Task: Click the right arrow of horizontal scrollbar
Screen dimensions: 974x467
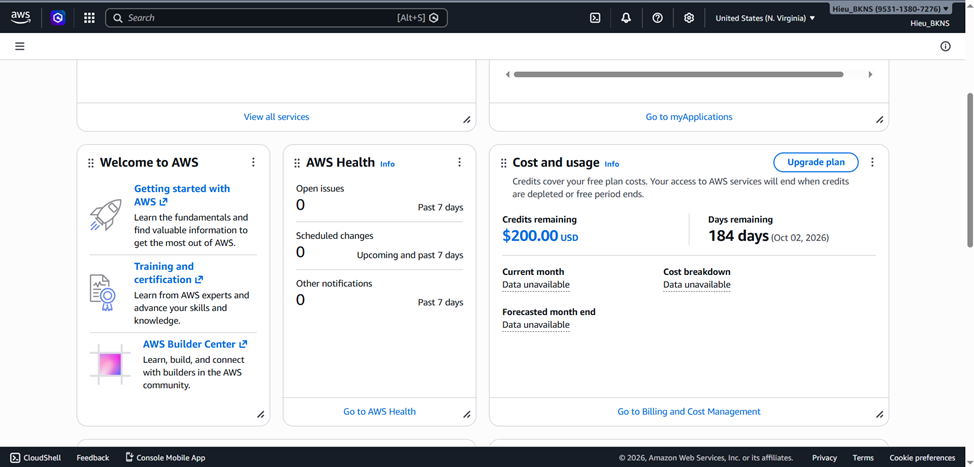Action: [x=870, y=75]
